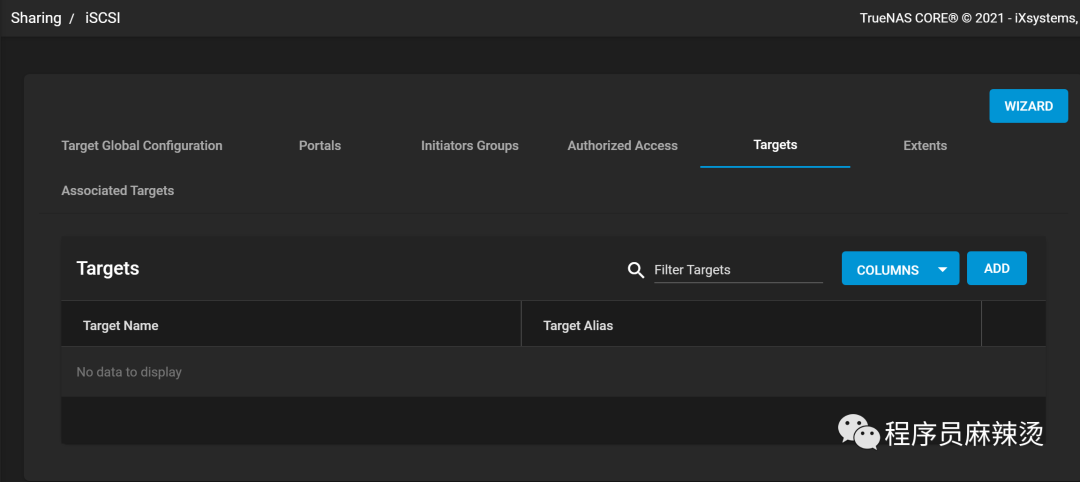1080x482 pixels.
Task: Switch to the Extents tab
Action: tap(925, 145)
